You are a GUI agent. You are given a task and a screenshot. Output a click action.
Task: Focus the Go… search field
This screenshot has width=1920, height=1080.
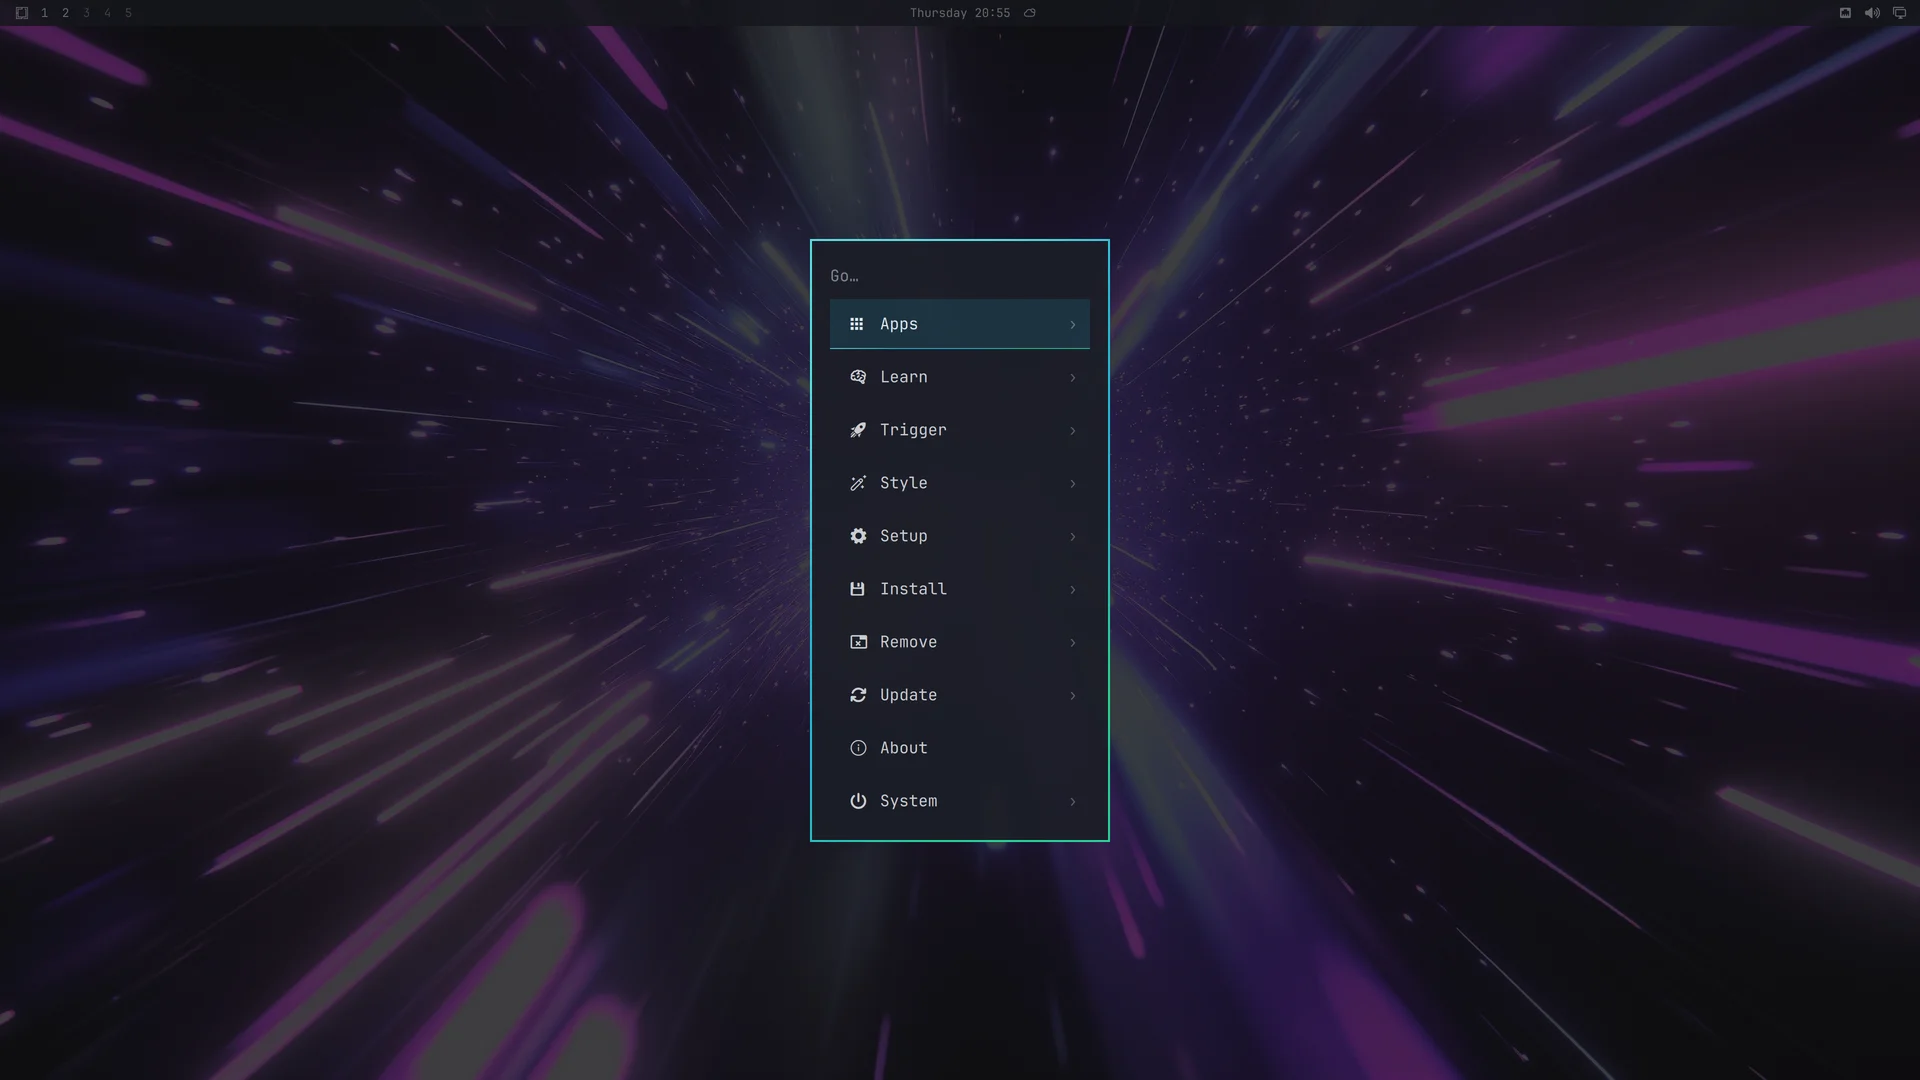pyautogui.click(x=960, y=276)
